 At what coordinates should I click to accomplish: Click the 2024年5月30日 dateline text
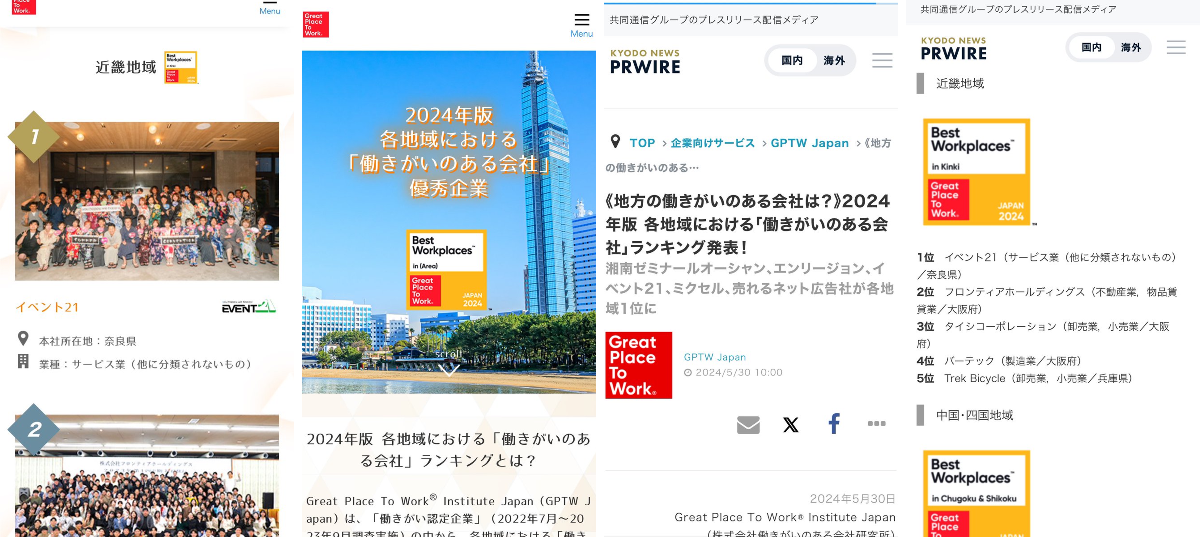coord(853,499)
